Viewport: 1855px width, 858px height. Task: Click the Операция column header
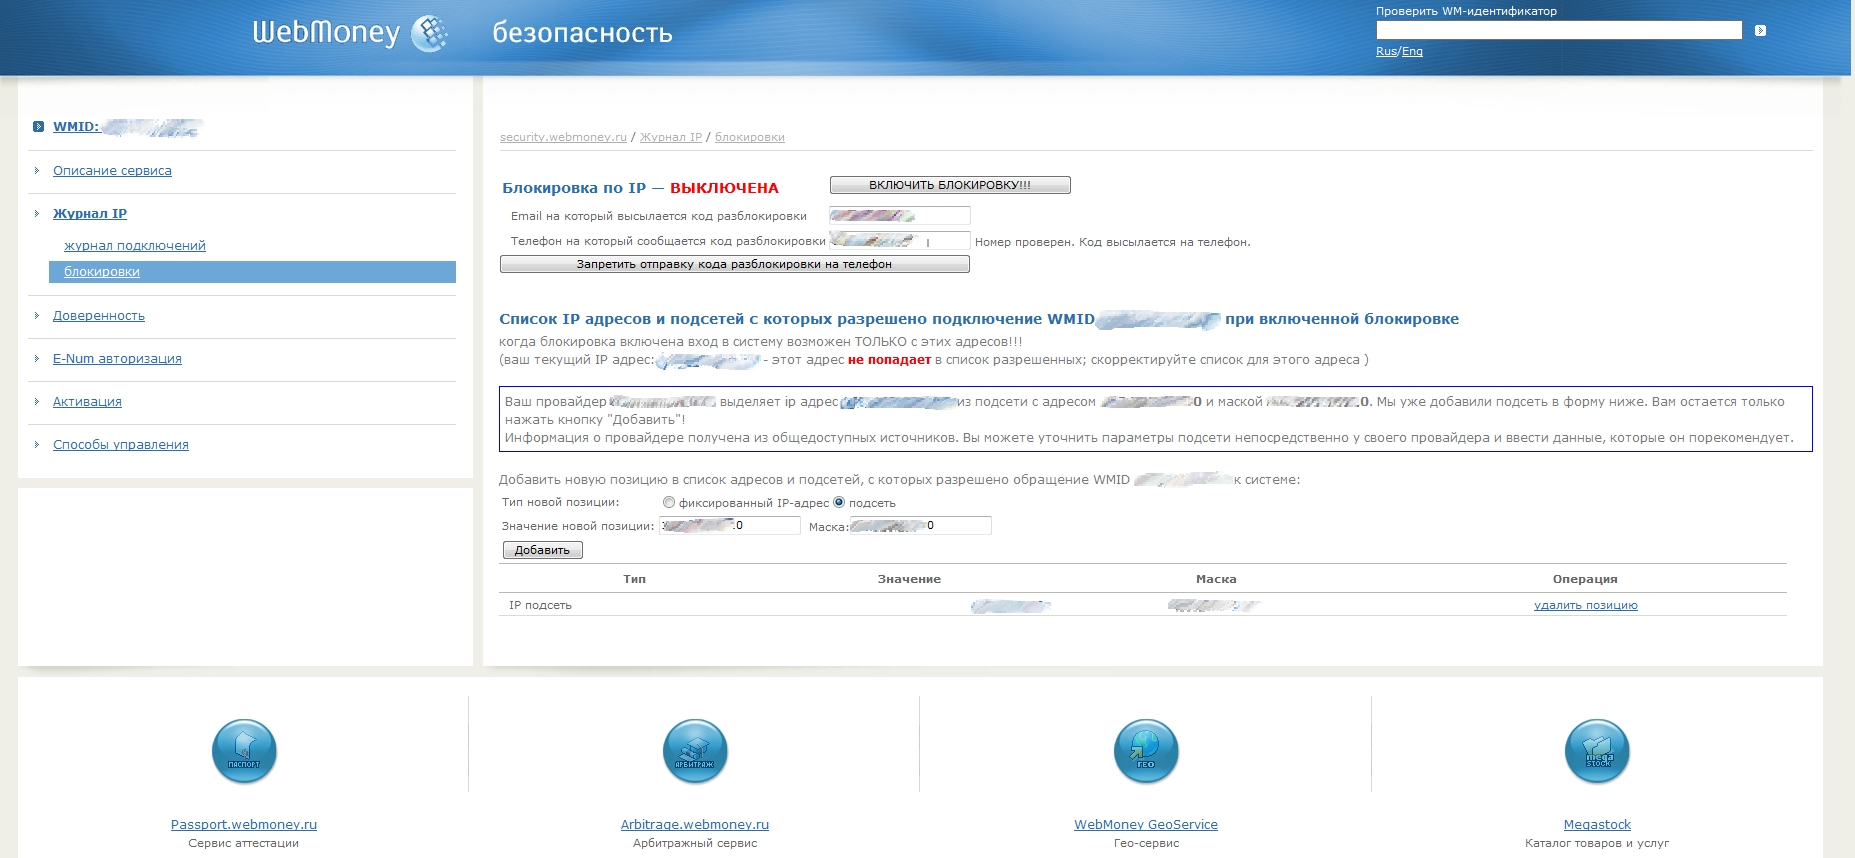[x=1585, y=579]
